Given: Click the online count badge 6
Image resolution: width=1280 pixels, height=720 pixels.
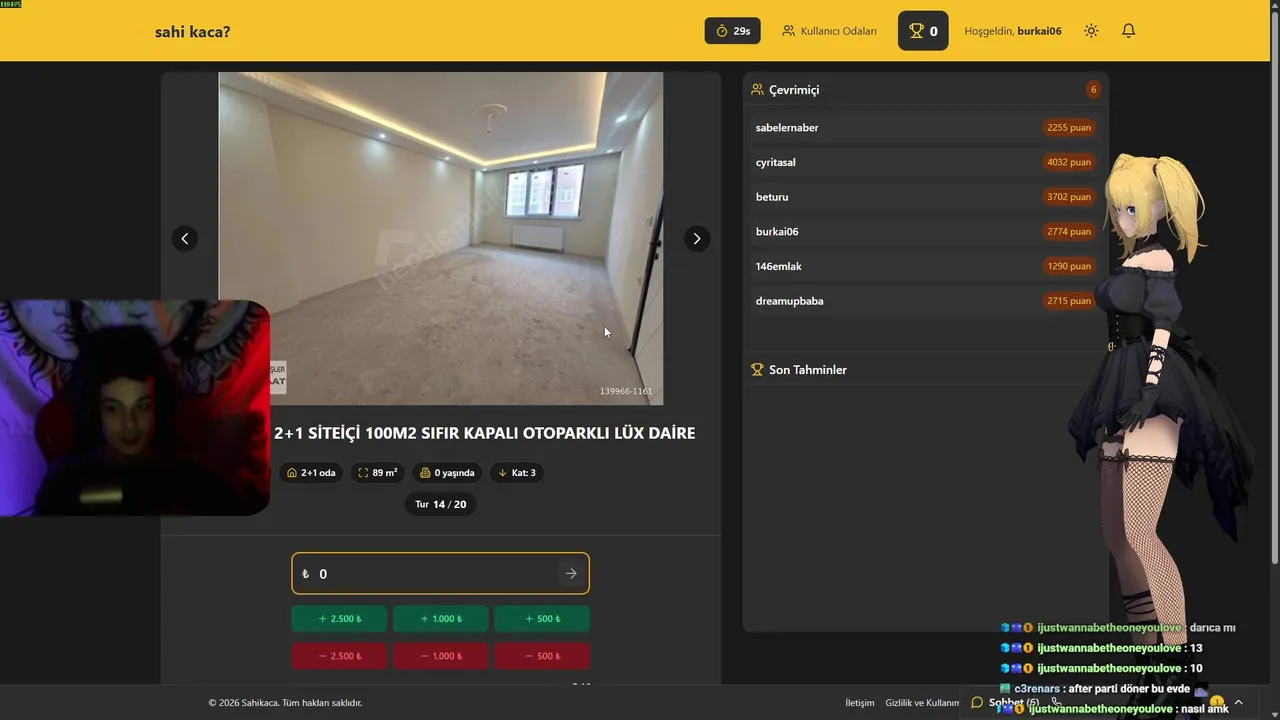Looking at the screenshot, I should coord(1093,90).
